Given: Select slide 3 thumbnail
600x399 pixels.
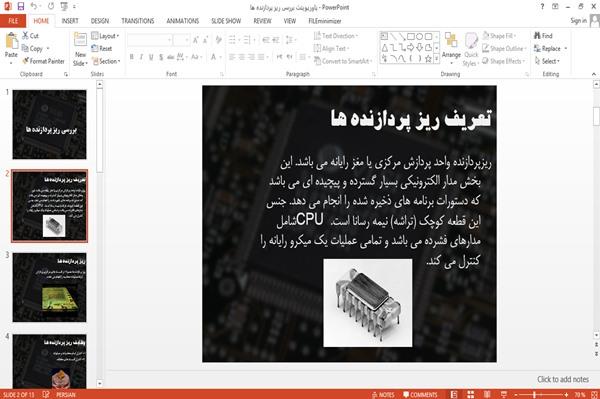Looking at the screenshot, I should click(x=49, y=287).
